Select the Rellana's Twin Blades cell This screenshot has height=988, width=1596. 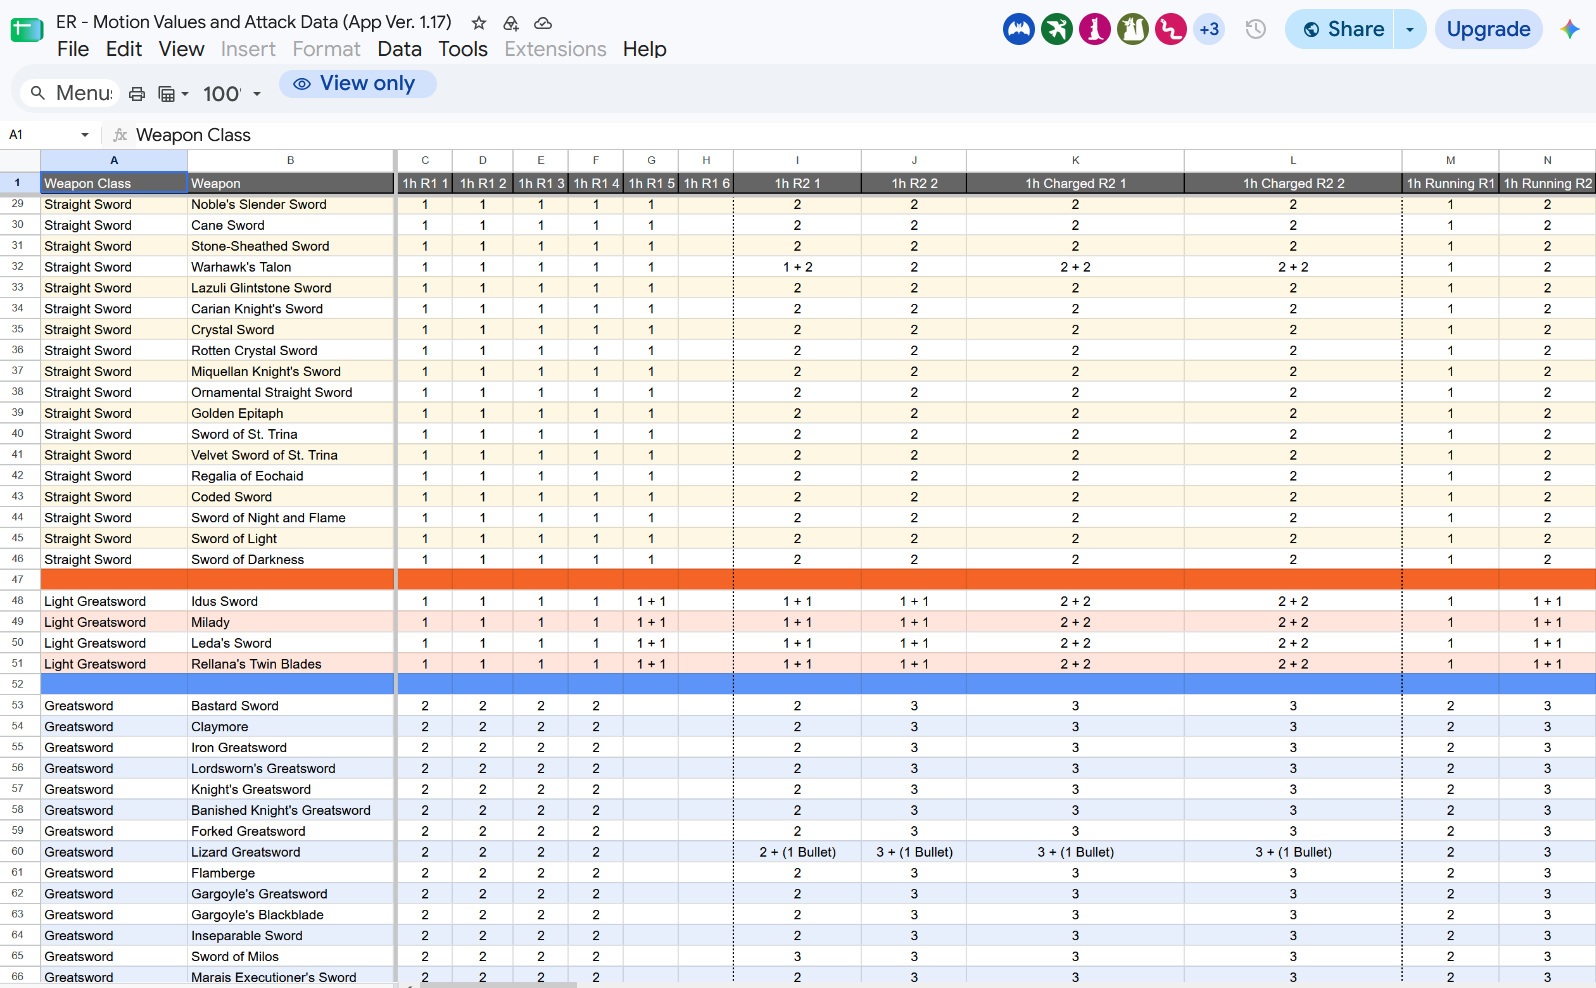tap(290, 664)
